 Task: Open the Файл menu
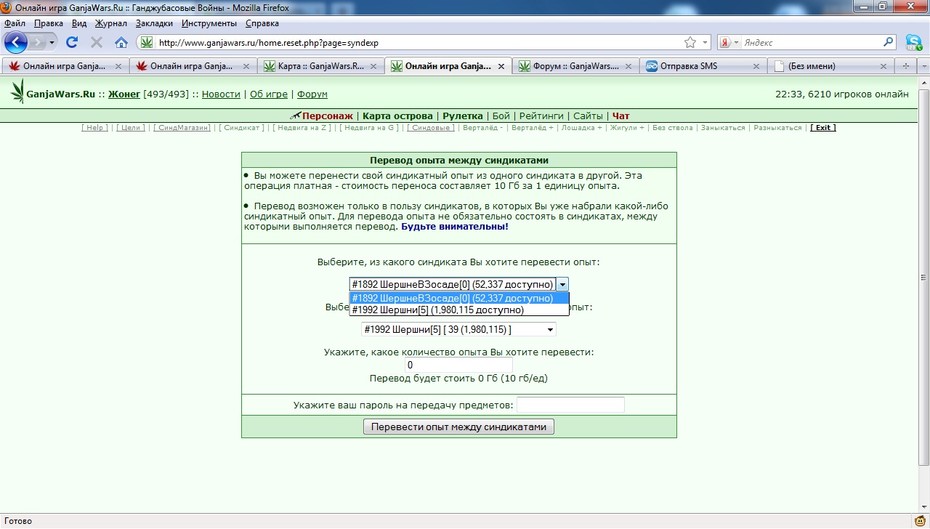[15, 23]
